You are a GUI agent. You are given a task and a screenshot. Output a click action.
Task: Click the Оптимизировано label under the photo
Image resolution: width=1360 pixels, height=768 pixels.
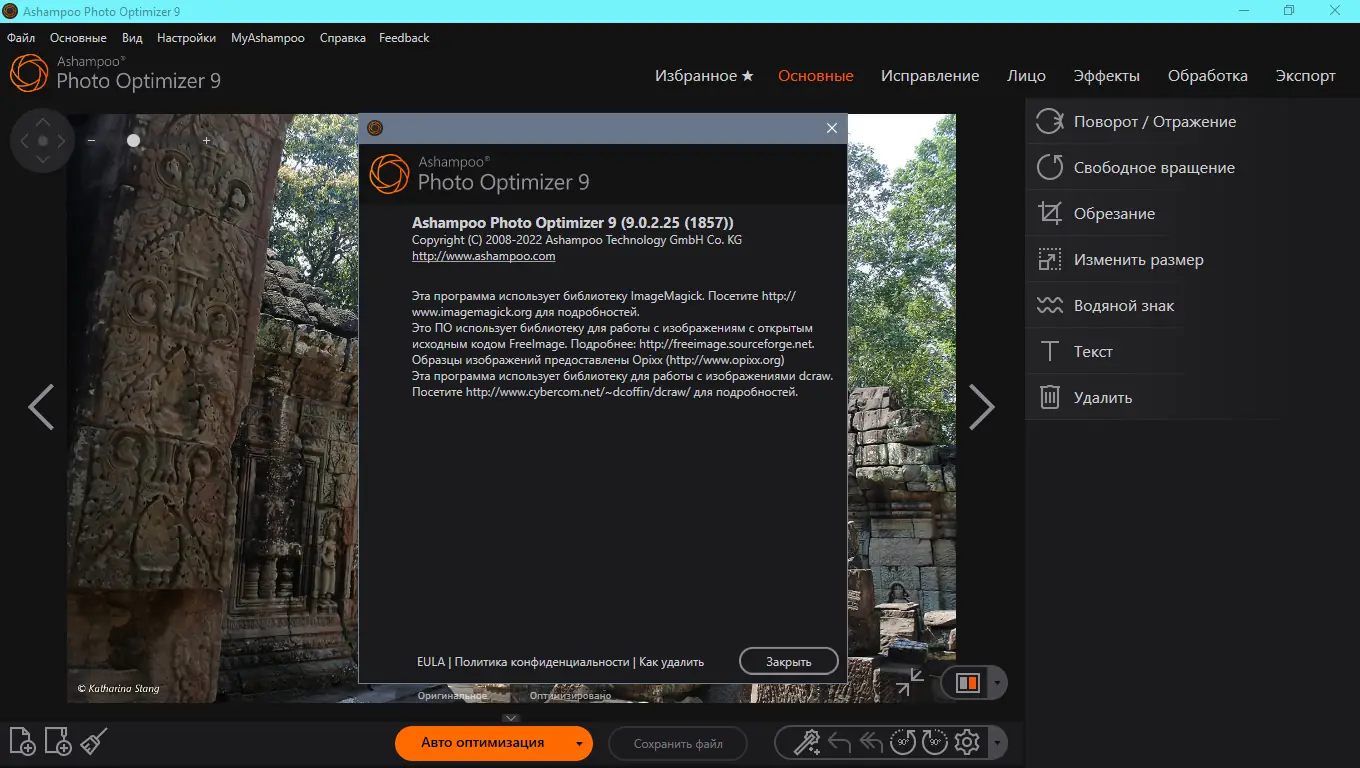click(570, 695)
